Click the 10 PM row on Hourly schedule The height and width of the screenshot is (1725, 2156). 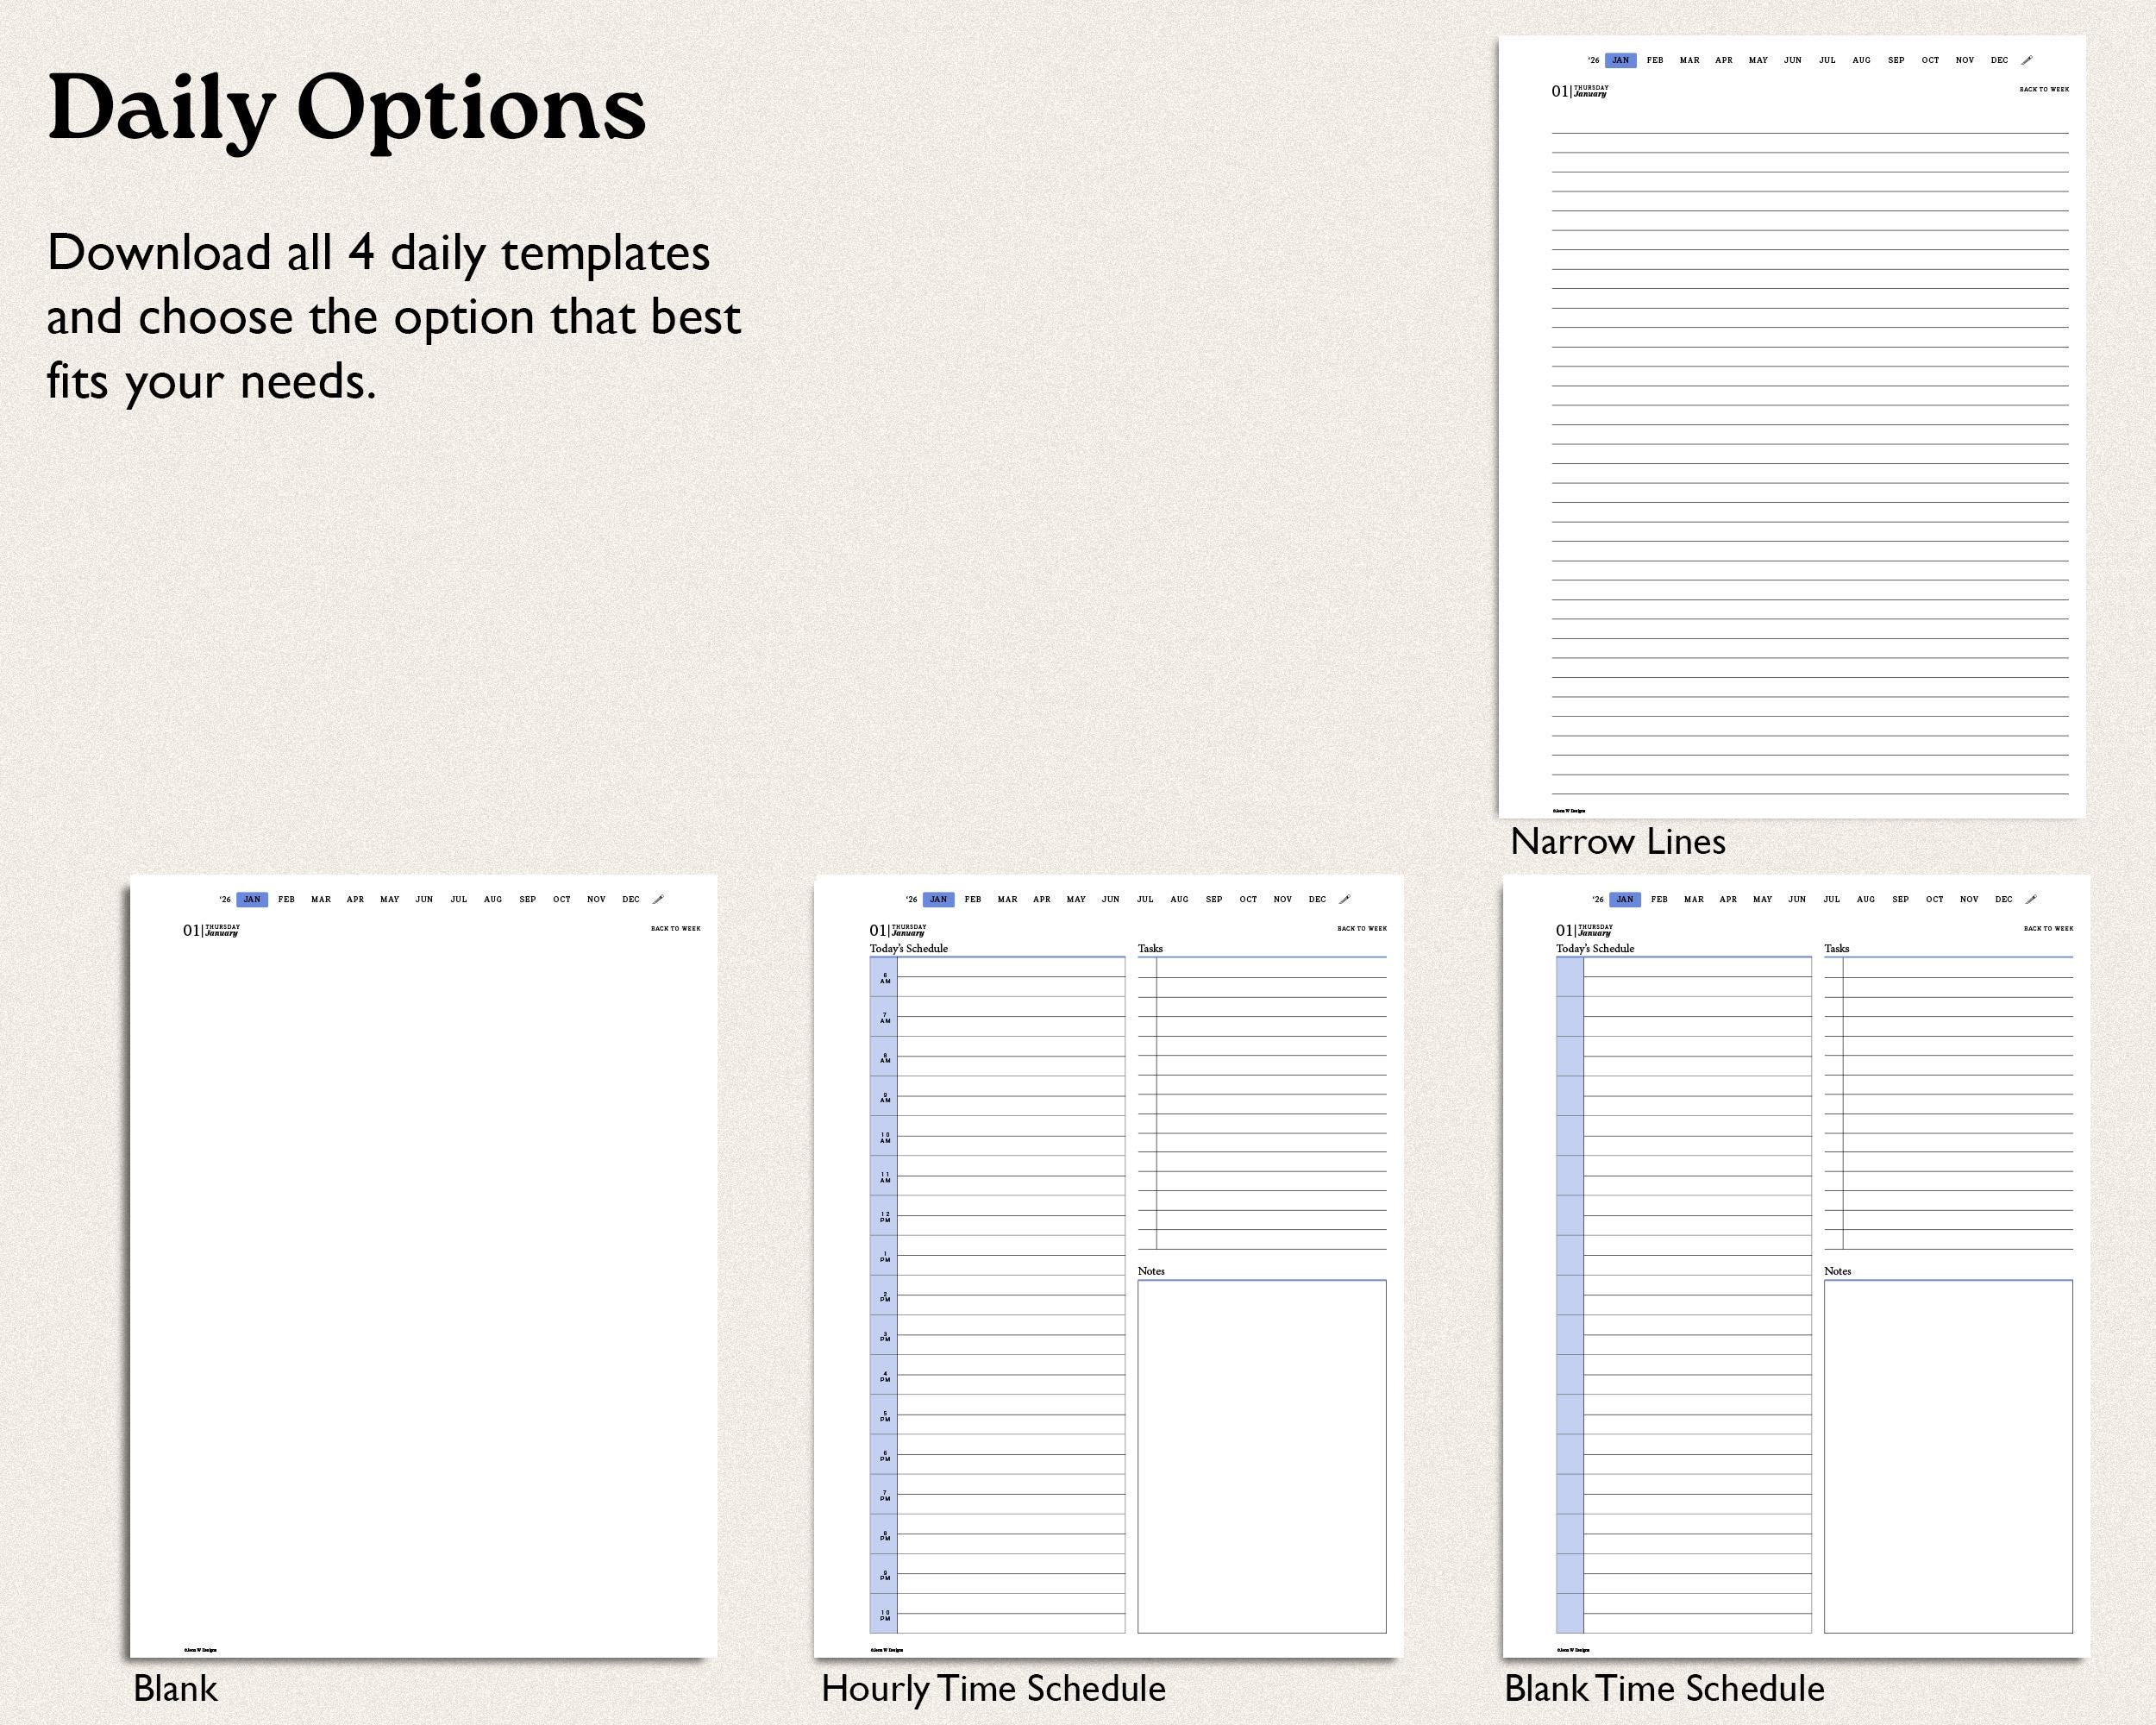point(997,1614)
